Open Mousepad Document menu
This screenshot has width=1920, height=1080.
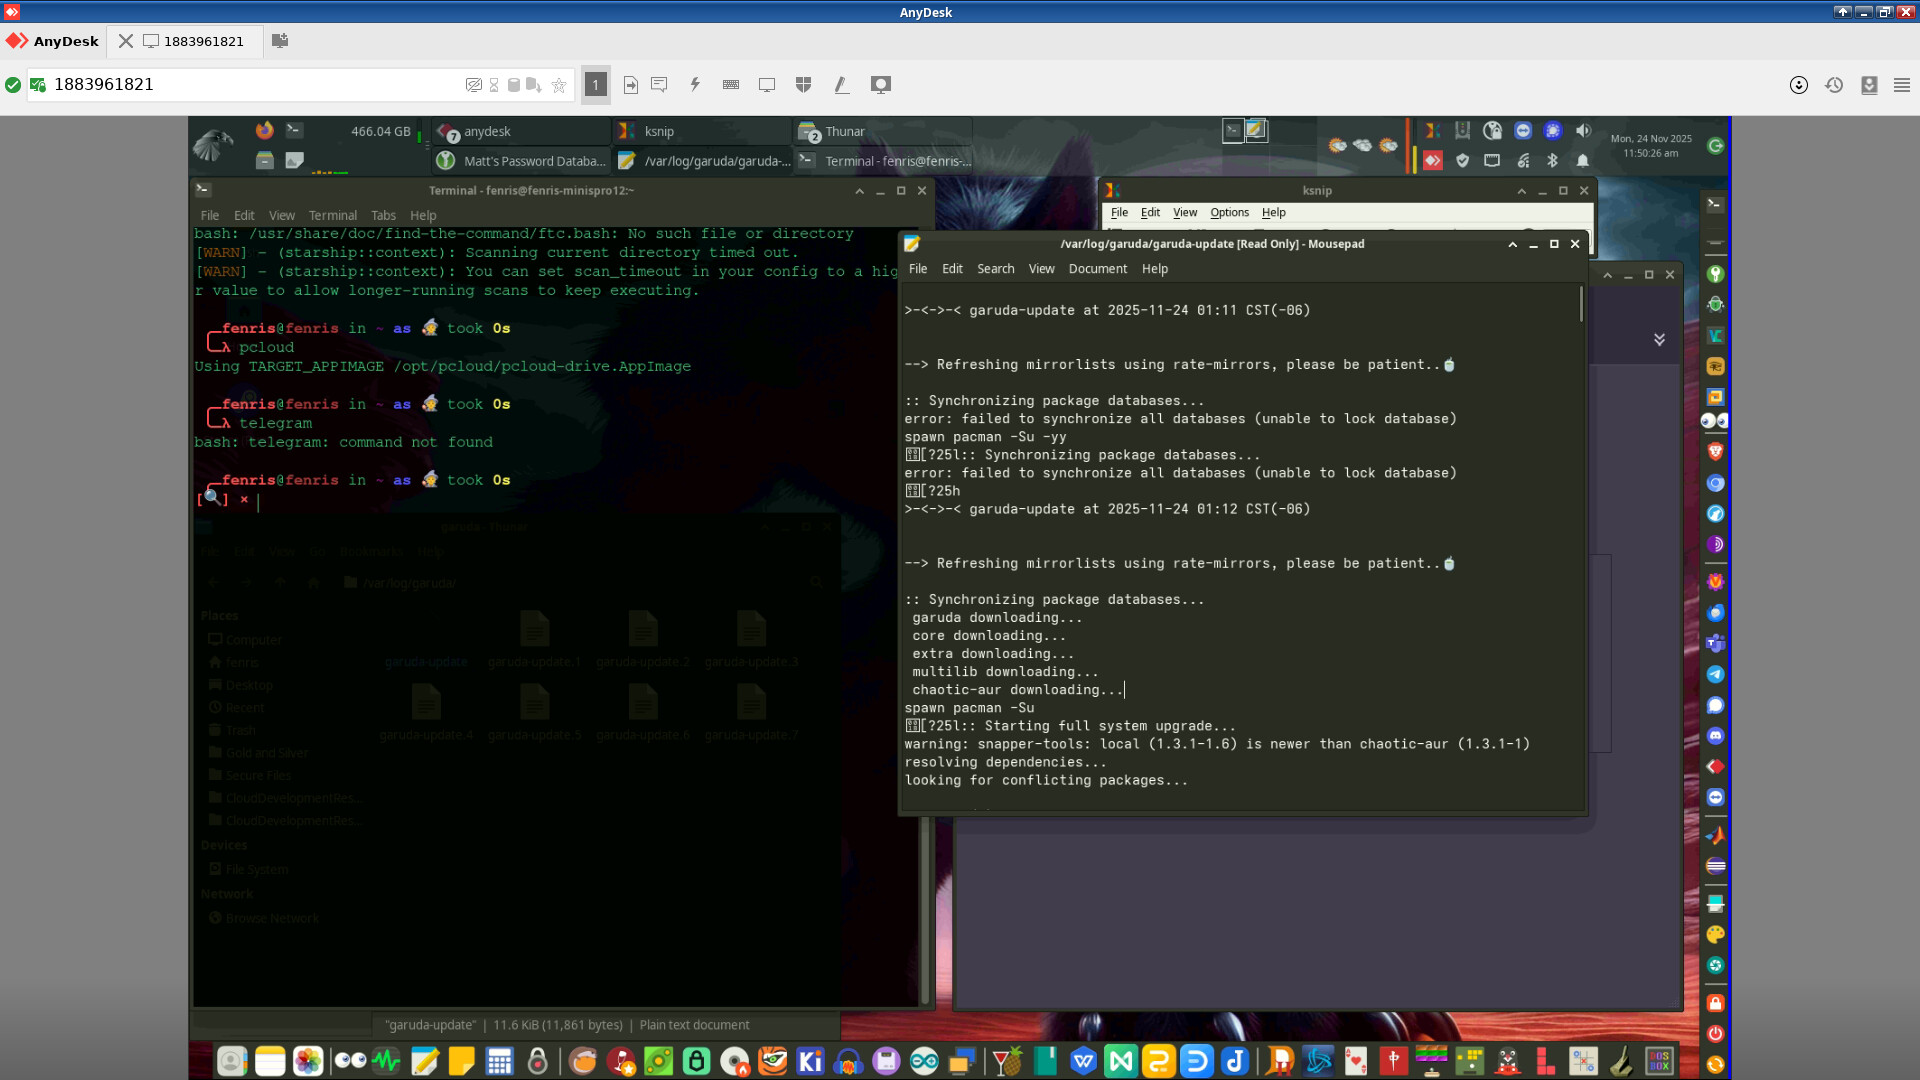[x=1097, y=269]
